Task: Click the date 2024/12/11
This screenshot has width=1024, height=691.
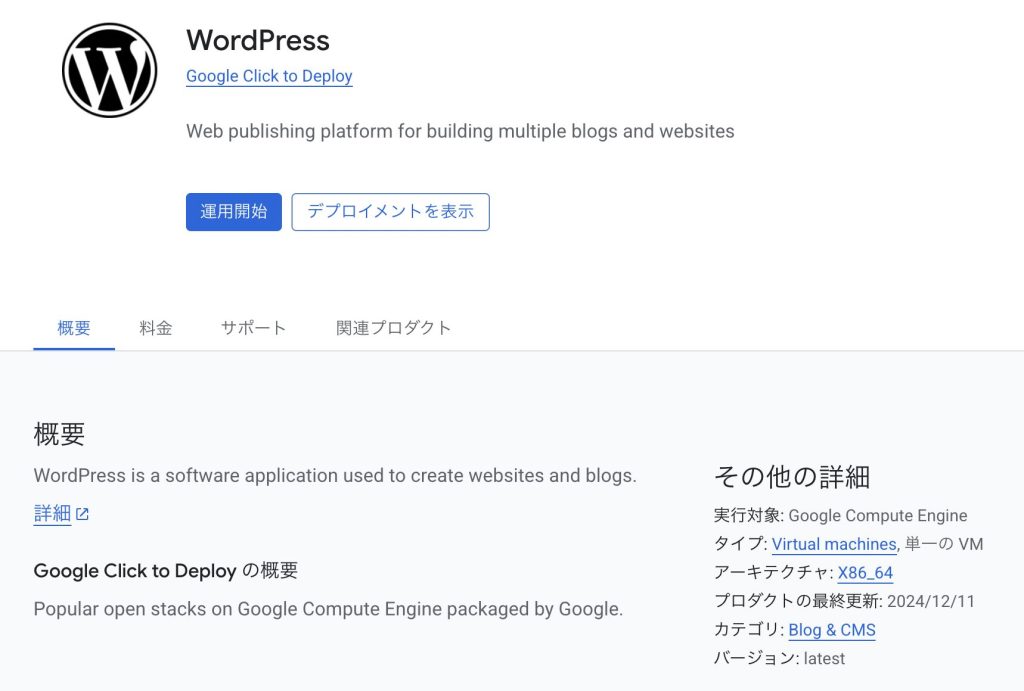Action: click(x=931, y=602)
